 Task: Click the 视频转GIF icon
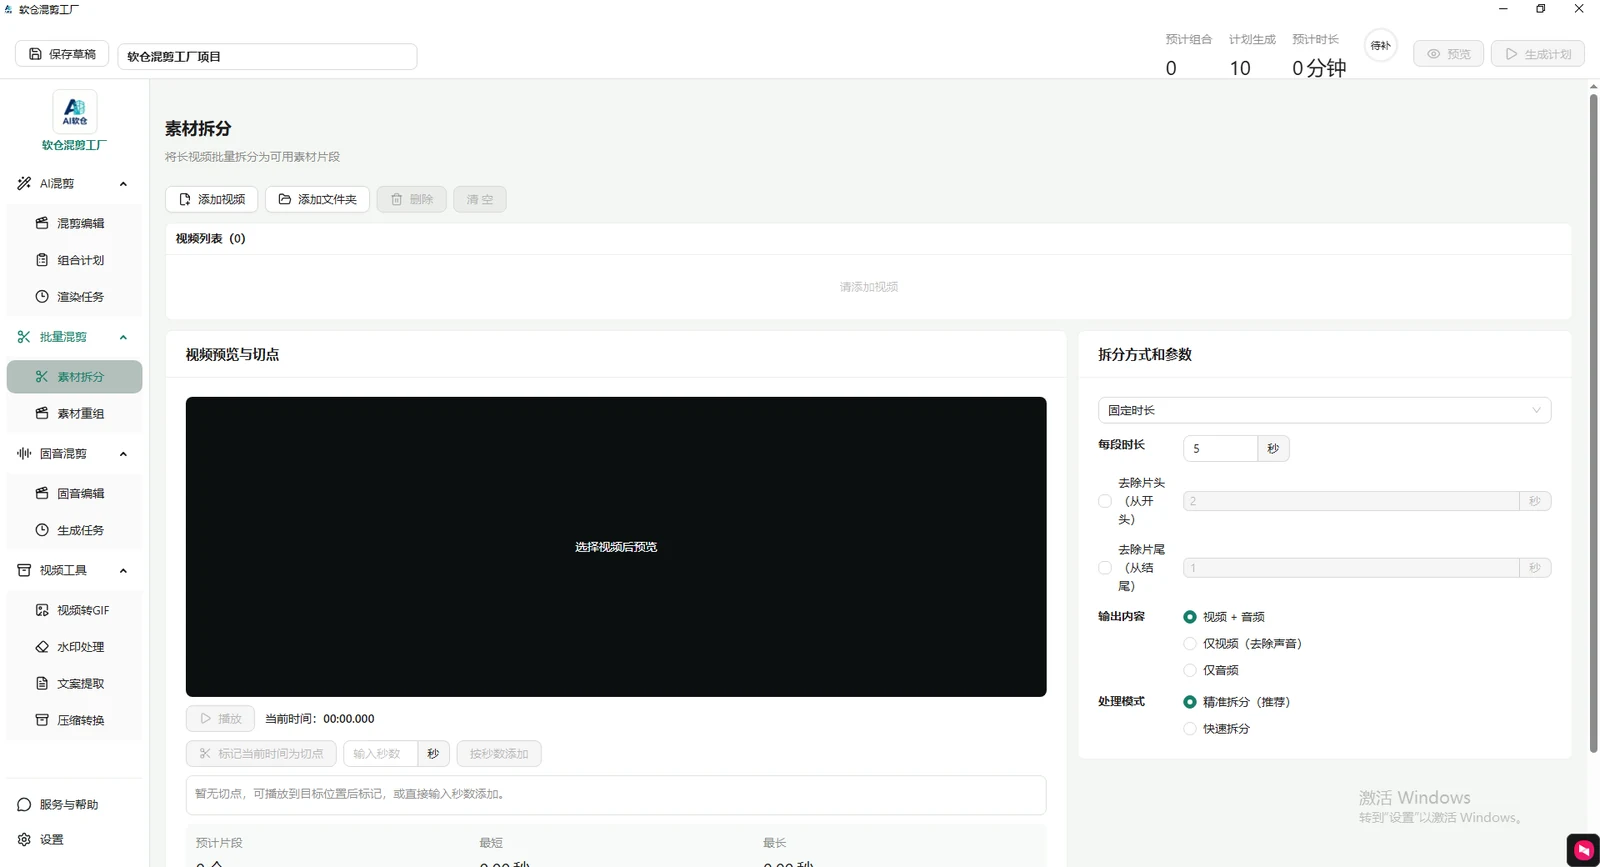coord(42,610)
